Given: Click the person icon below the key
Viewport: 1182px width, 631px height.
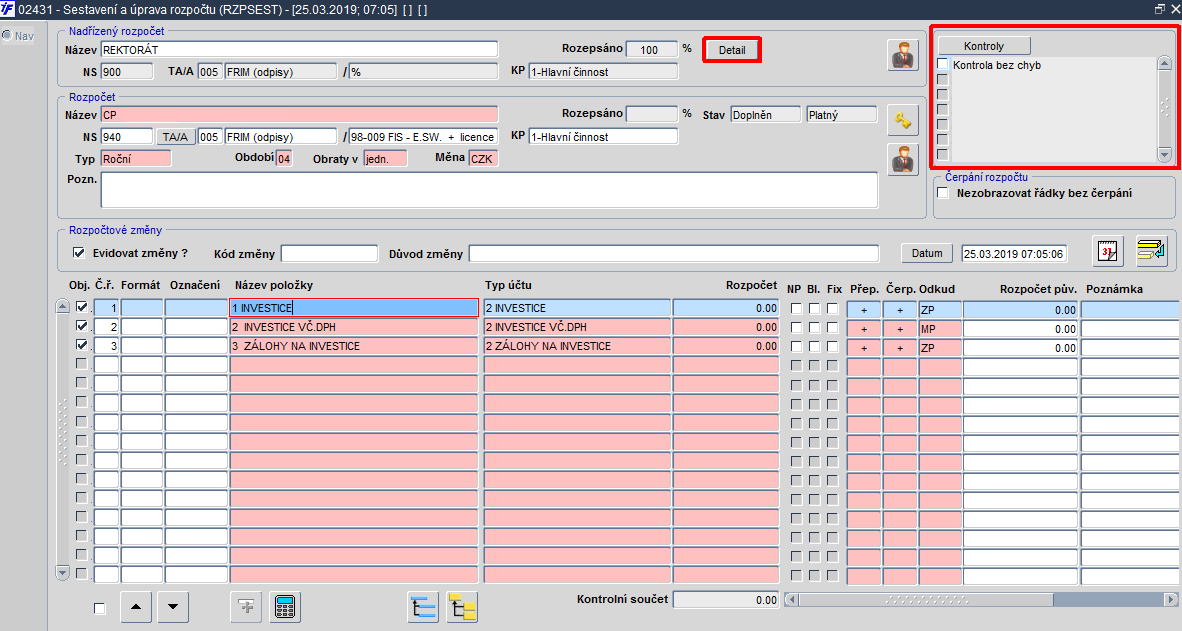Looking at the screenshot, I should (x=902, y=160).
